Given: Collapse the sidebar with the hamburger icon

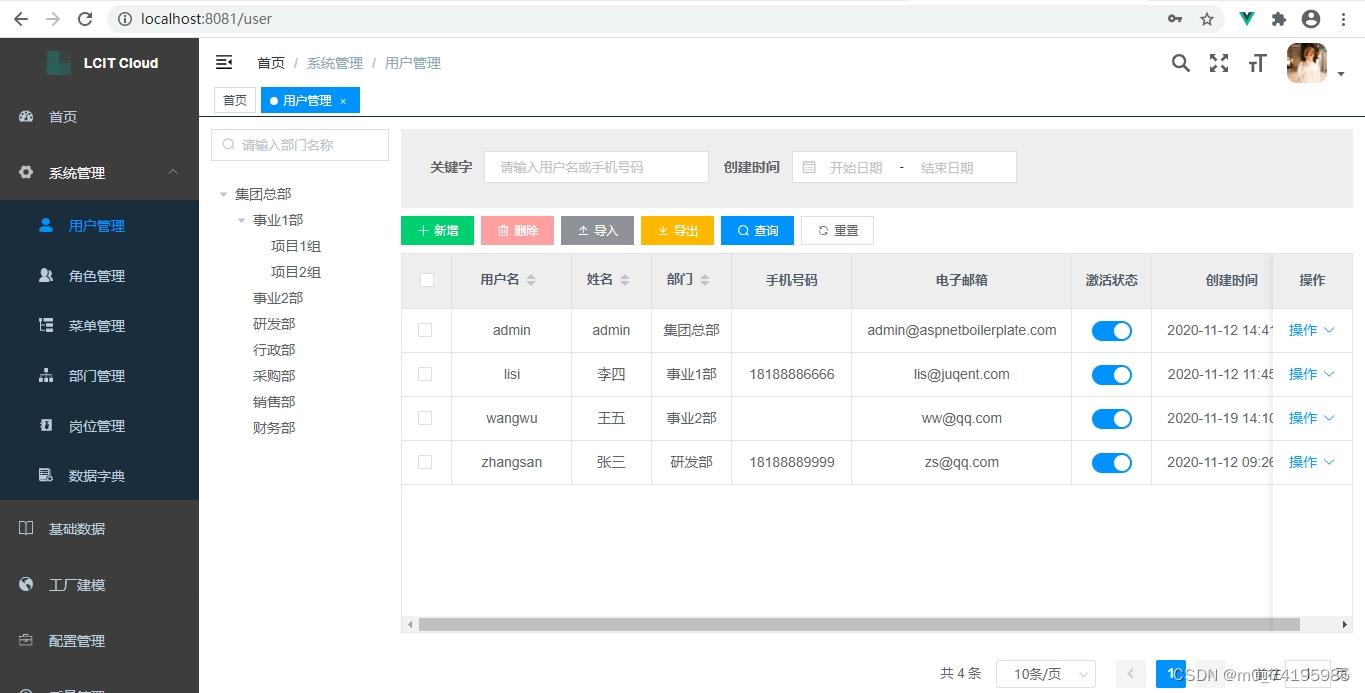Looking at the screenshot, I should (x=224, y=62).
